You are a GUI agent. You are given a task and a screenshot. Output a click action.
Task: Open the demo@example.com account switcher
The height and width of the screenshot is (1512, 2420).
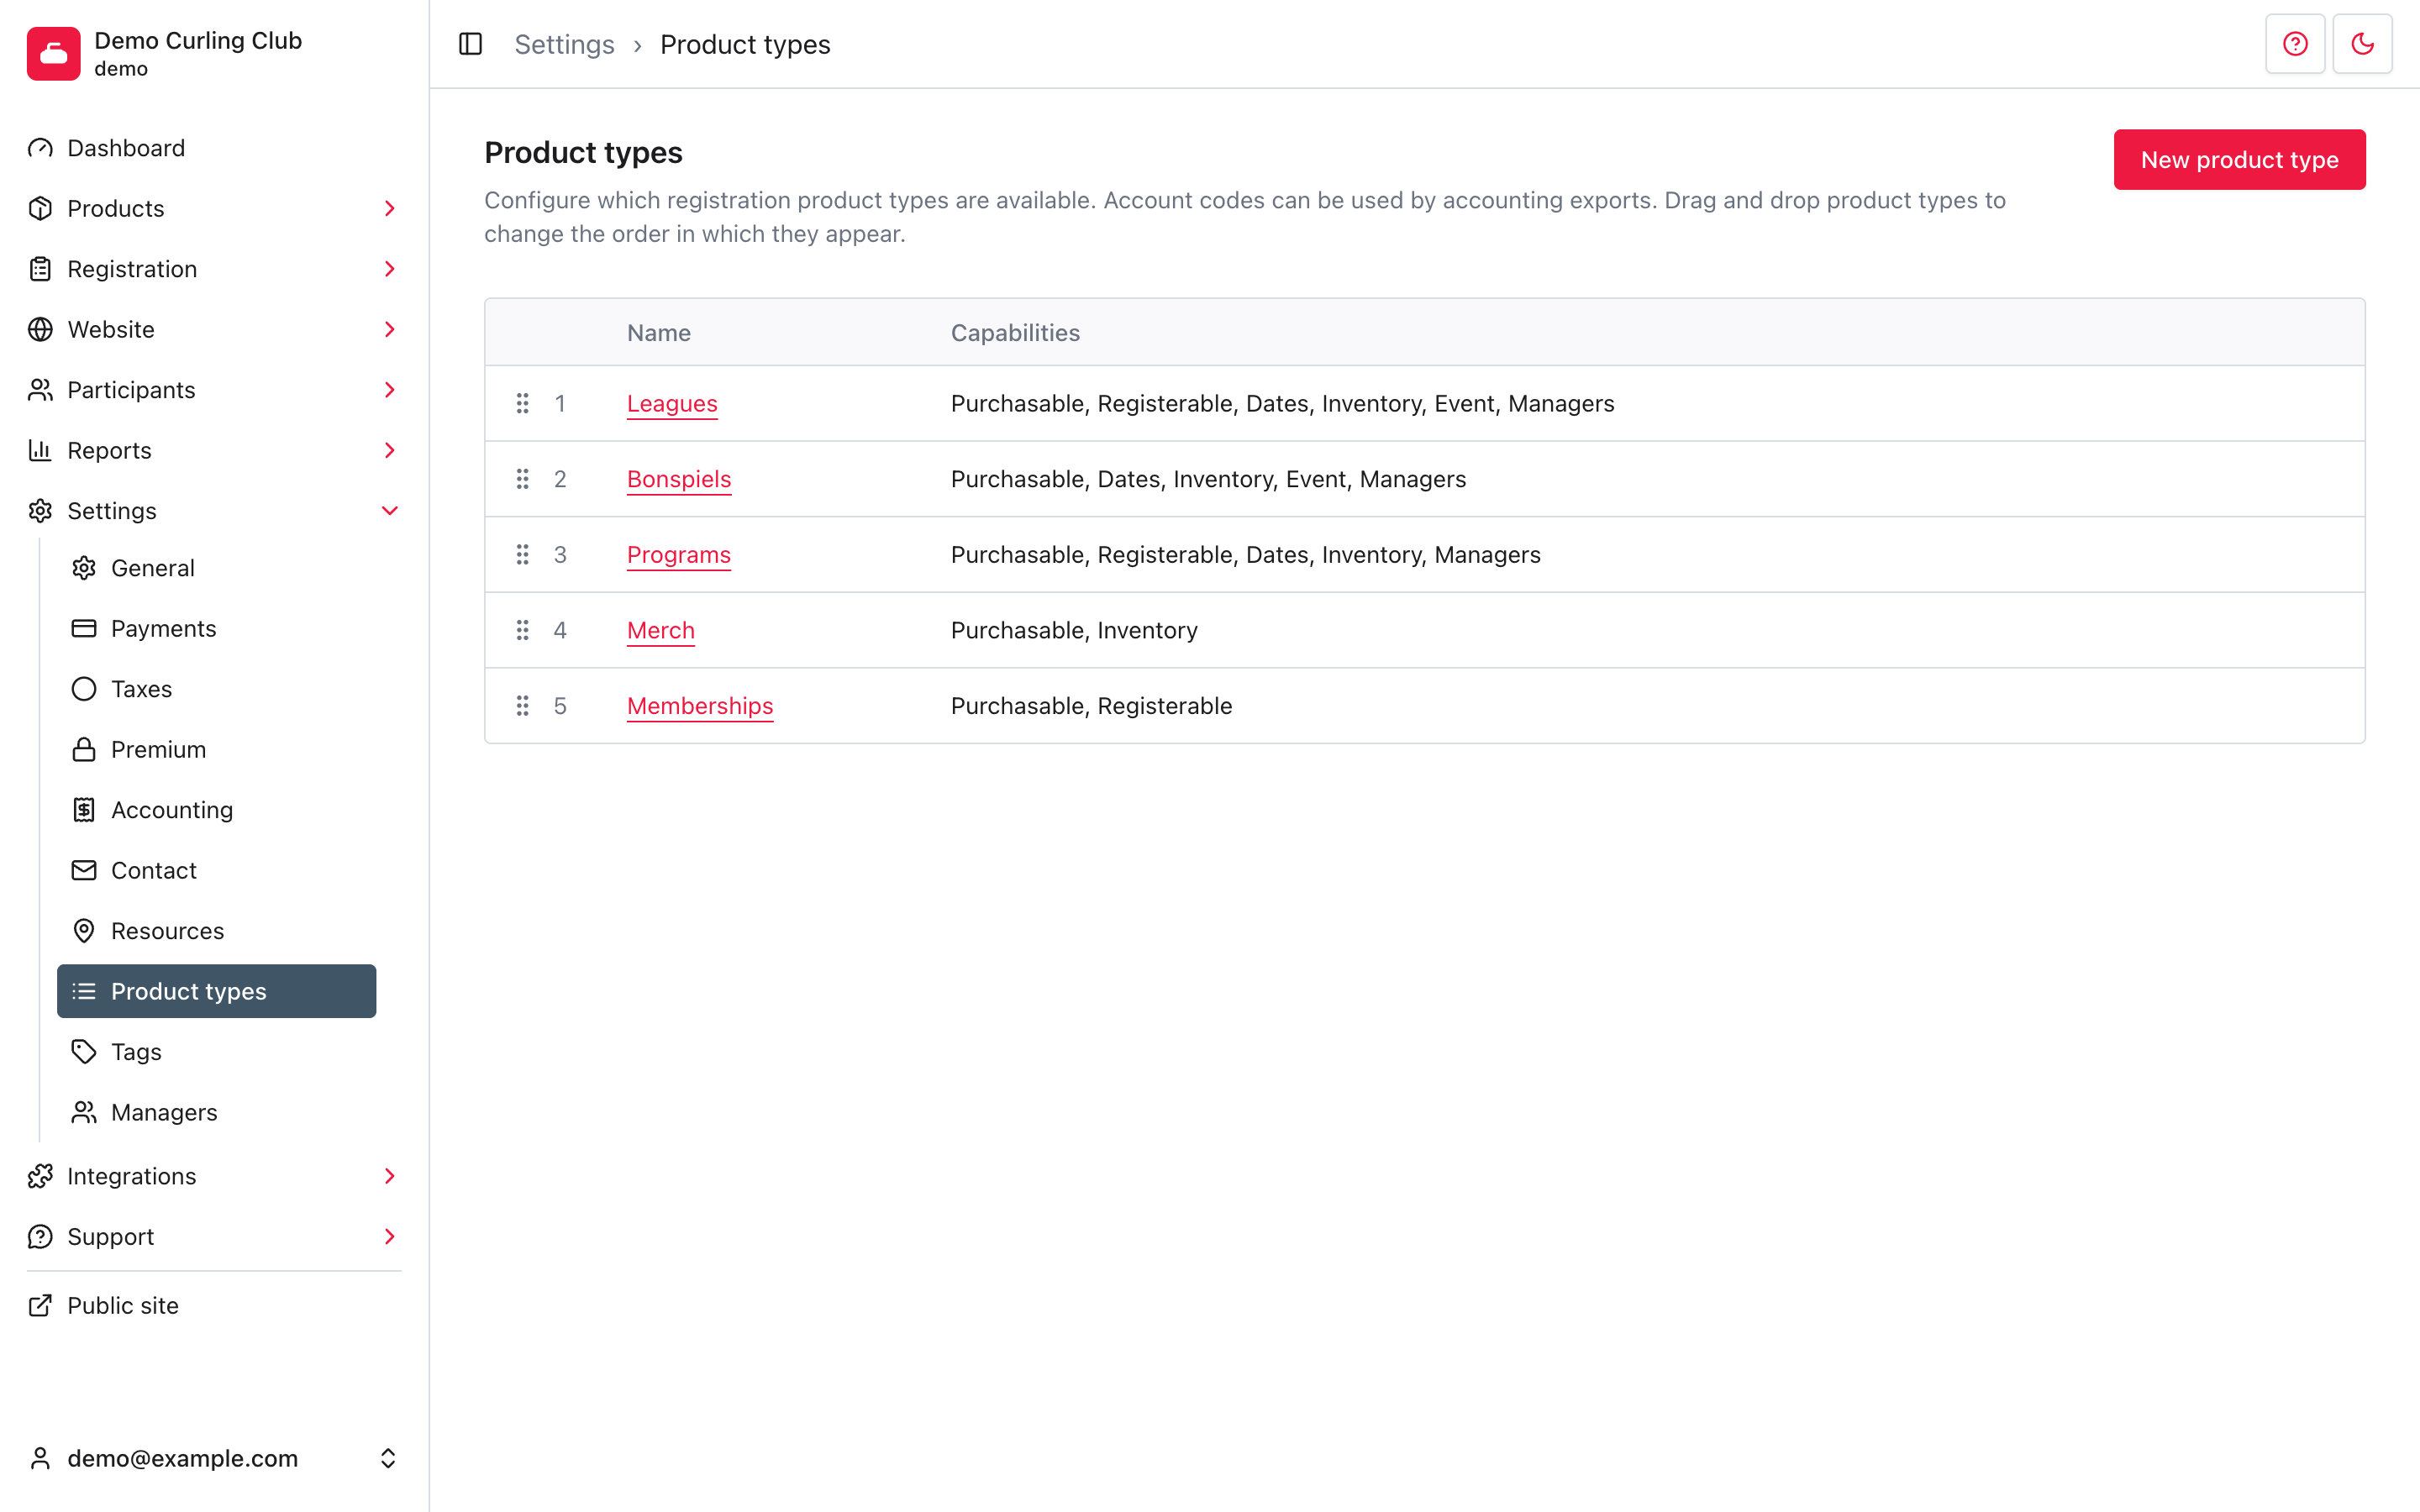click(x=214, y=1458)
